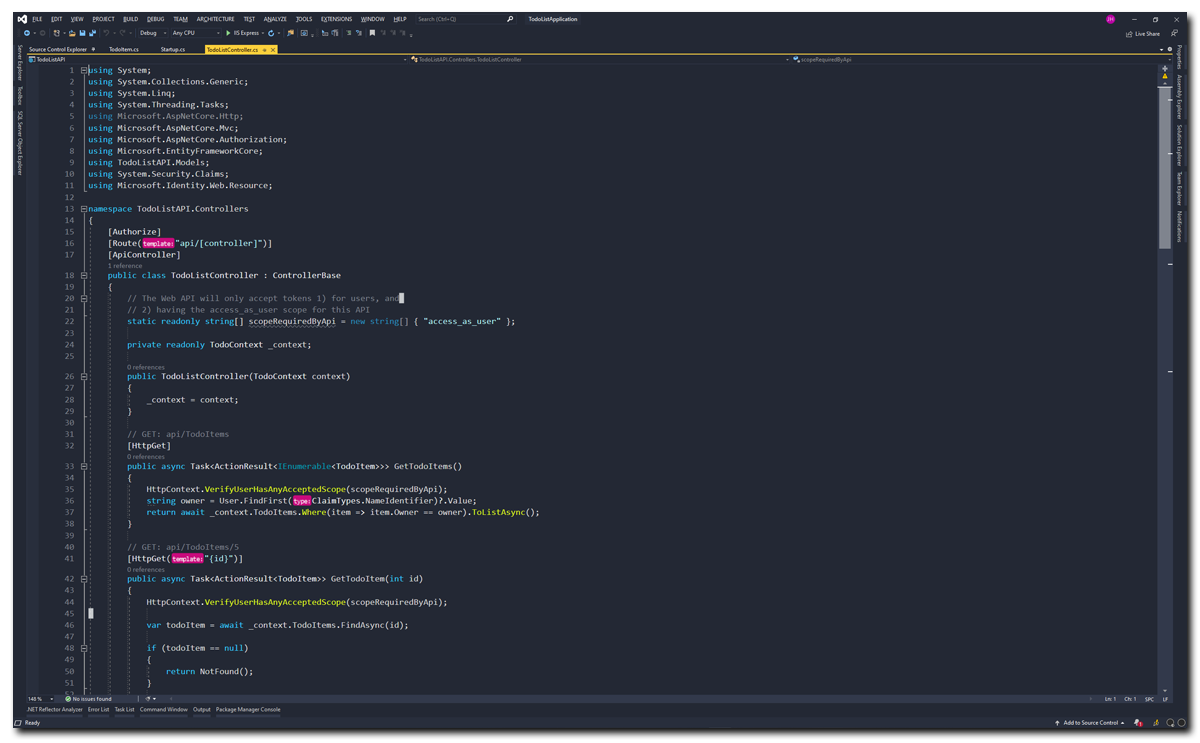Save the current file with the disk icon
Image resolution: width=1200 pixels, height=743 pixels.
click(x=82, y=32)
